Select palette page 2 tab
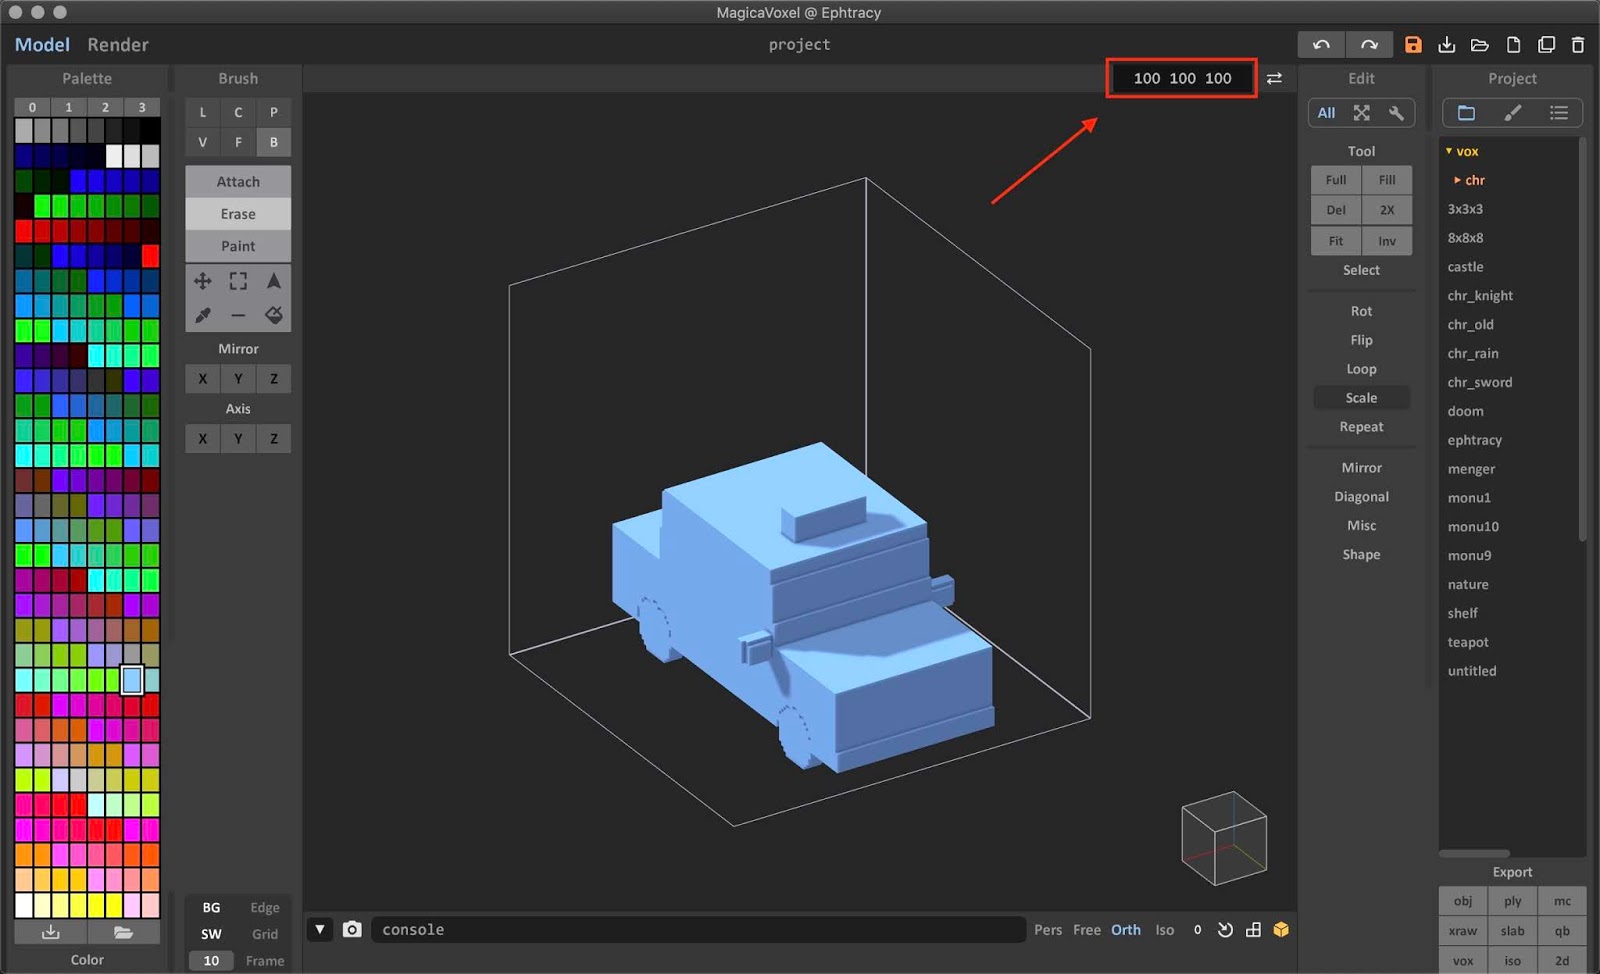The width and height of the screenshot is (1600, 974). point(105,107)
